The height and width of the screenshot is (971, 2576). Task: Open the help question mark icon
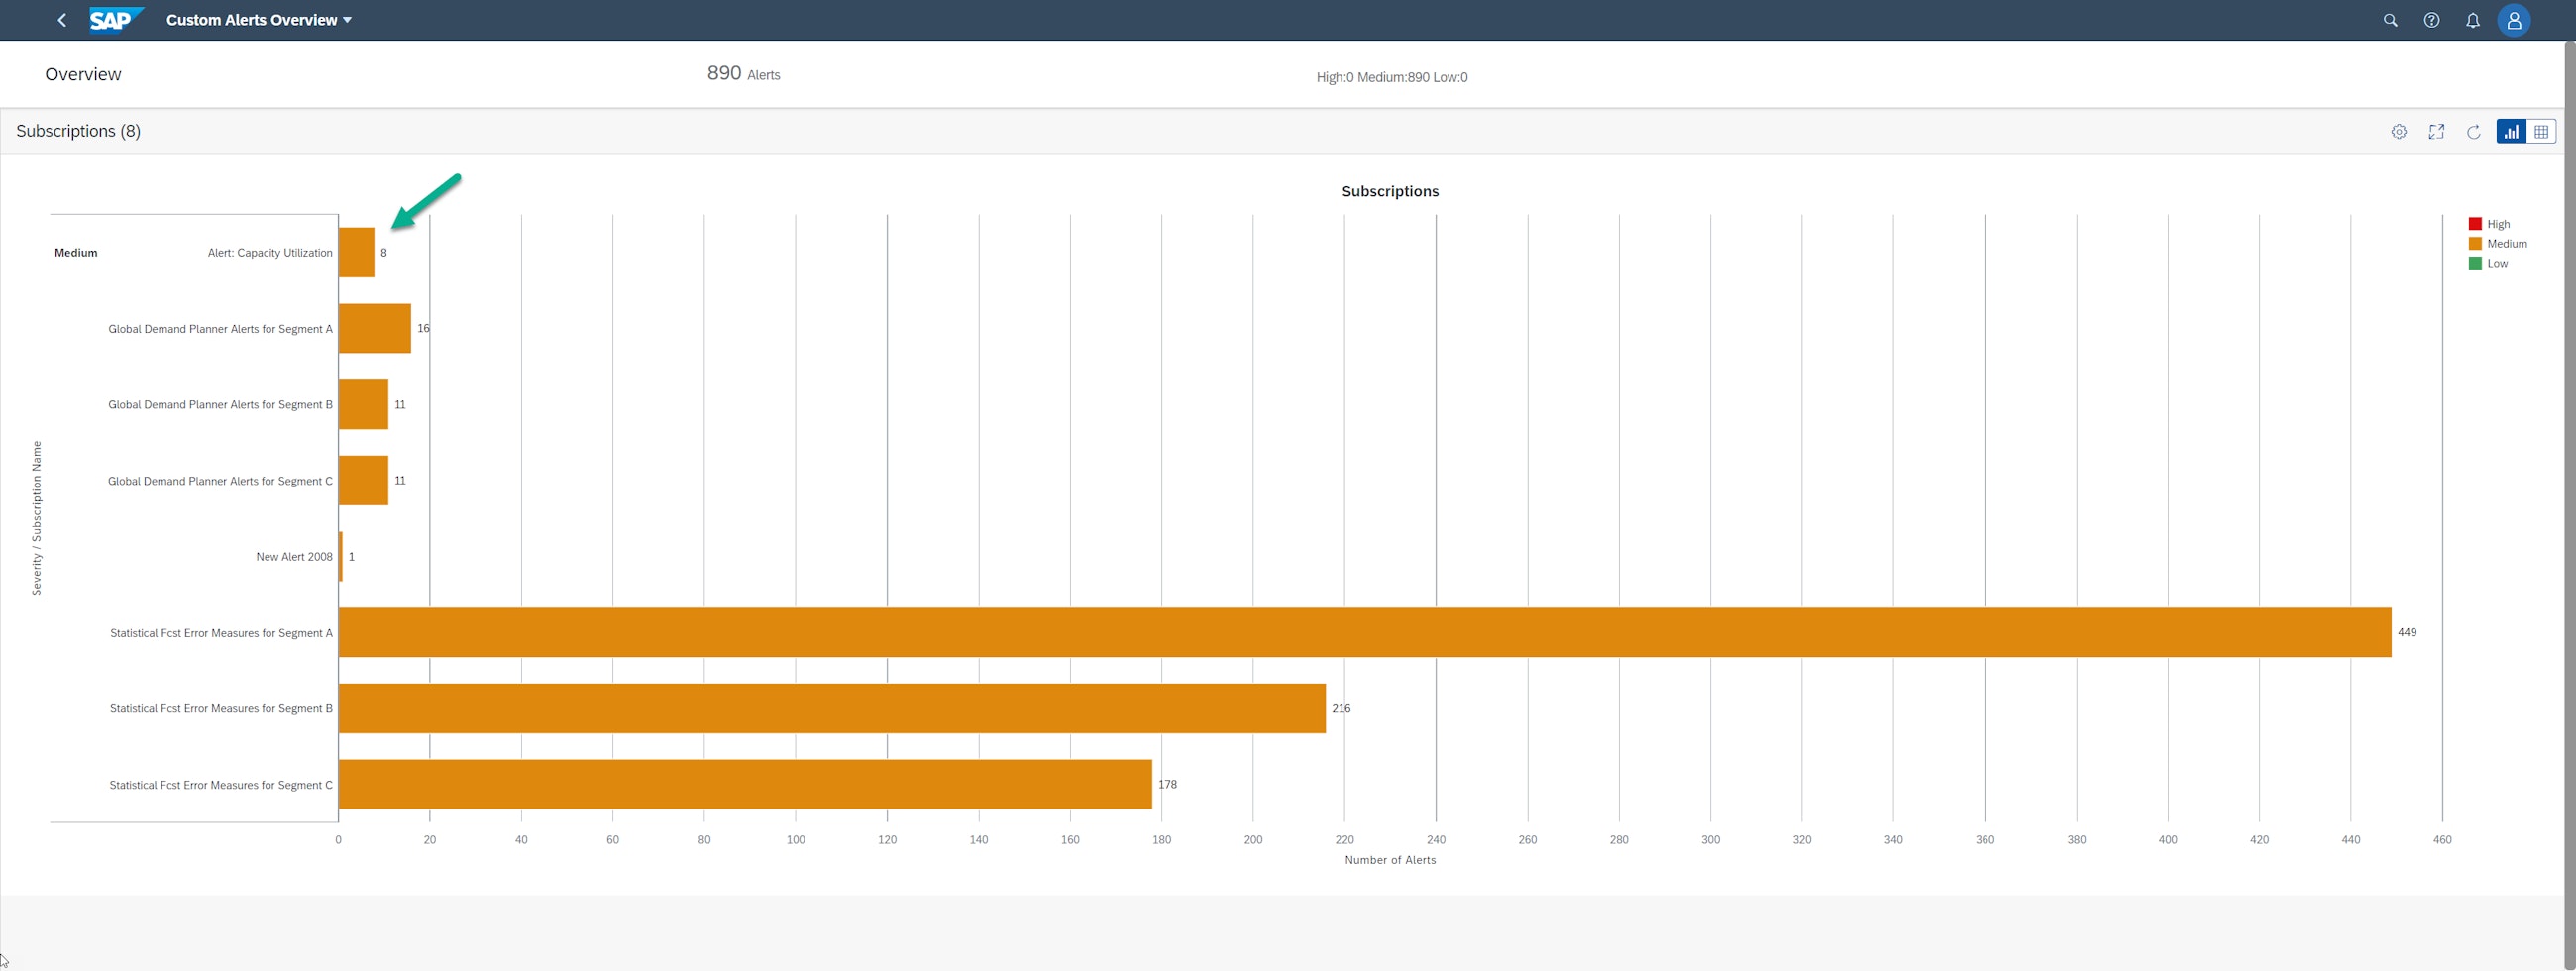2431,20
